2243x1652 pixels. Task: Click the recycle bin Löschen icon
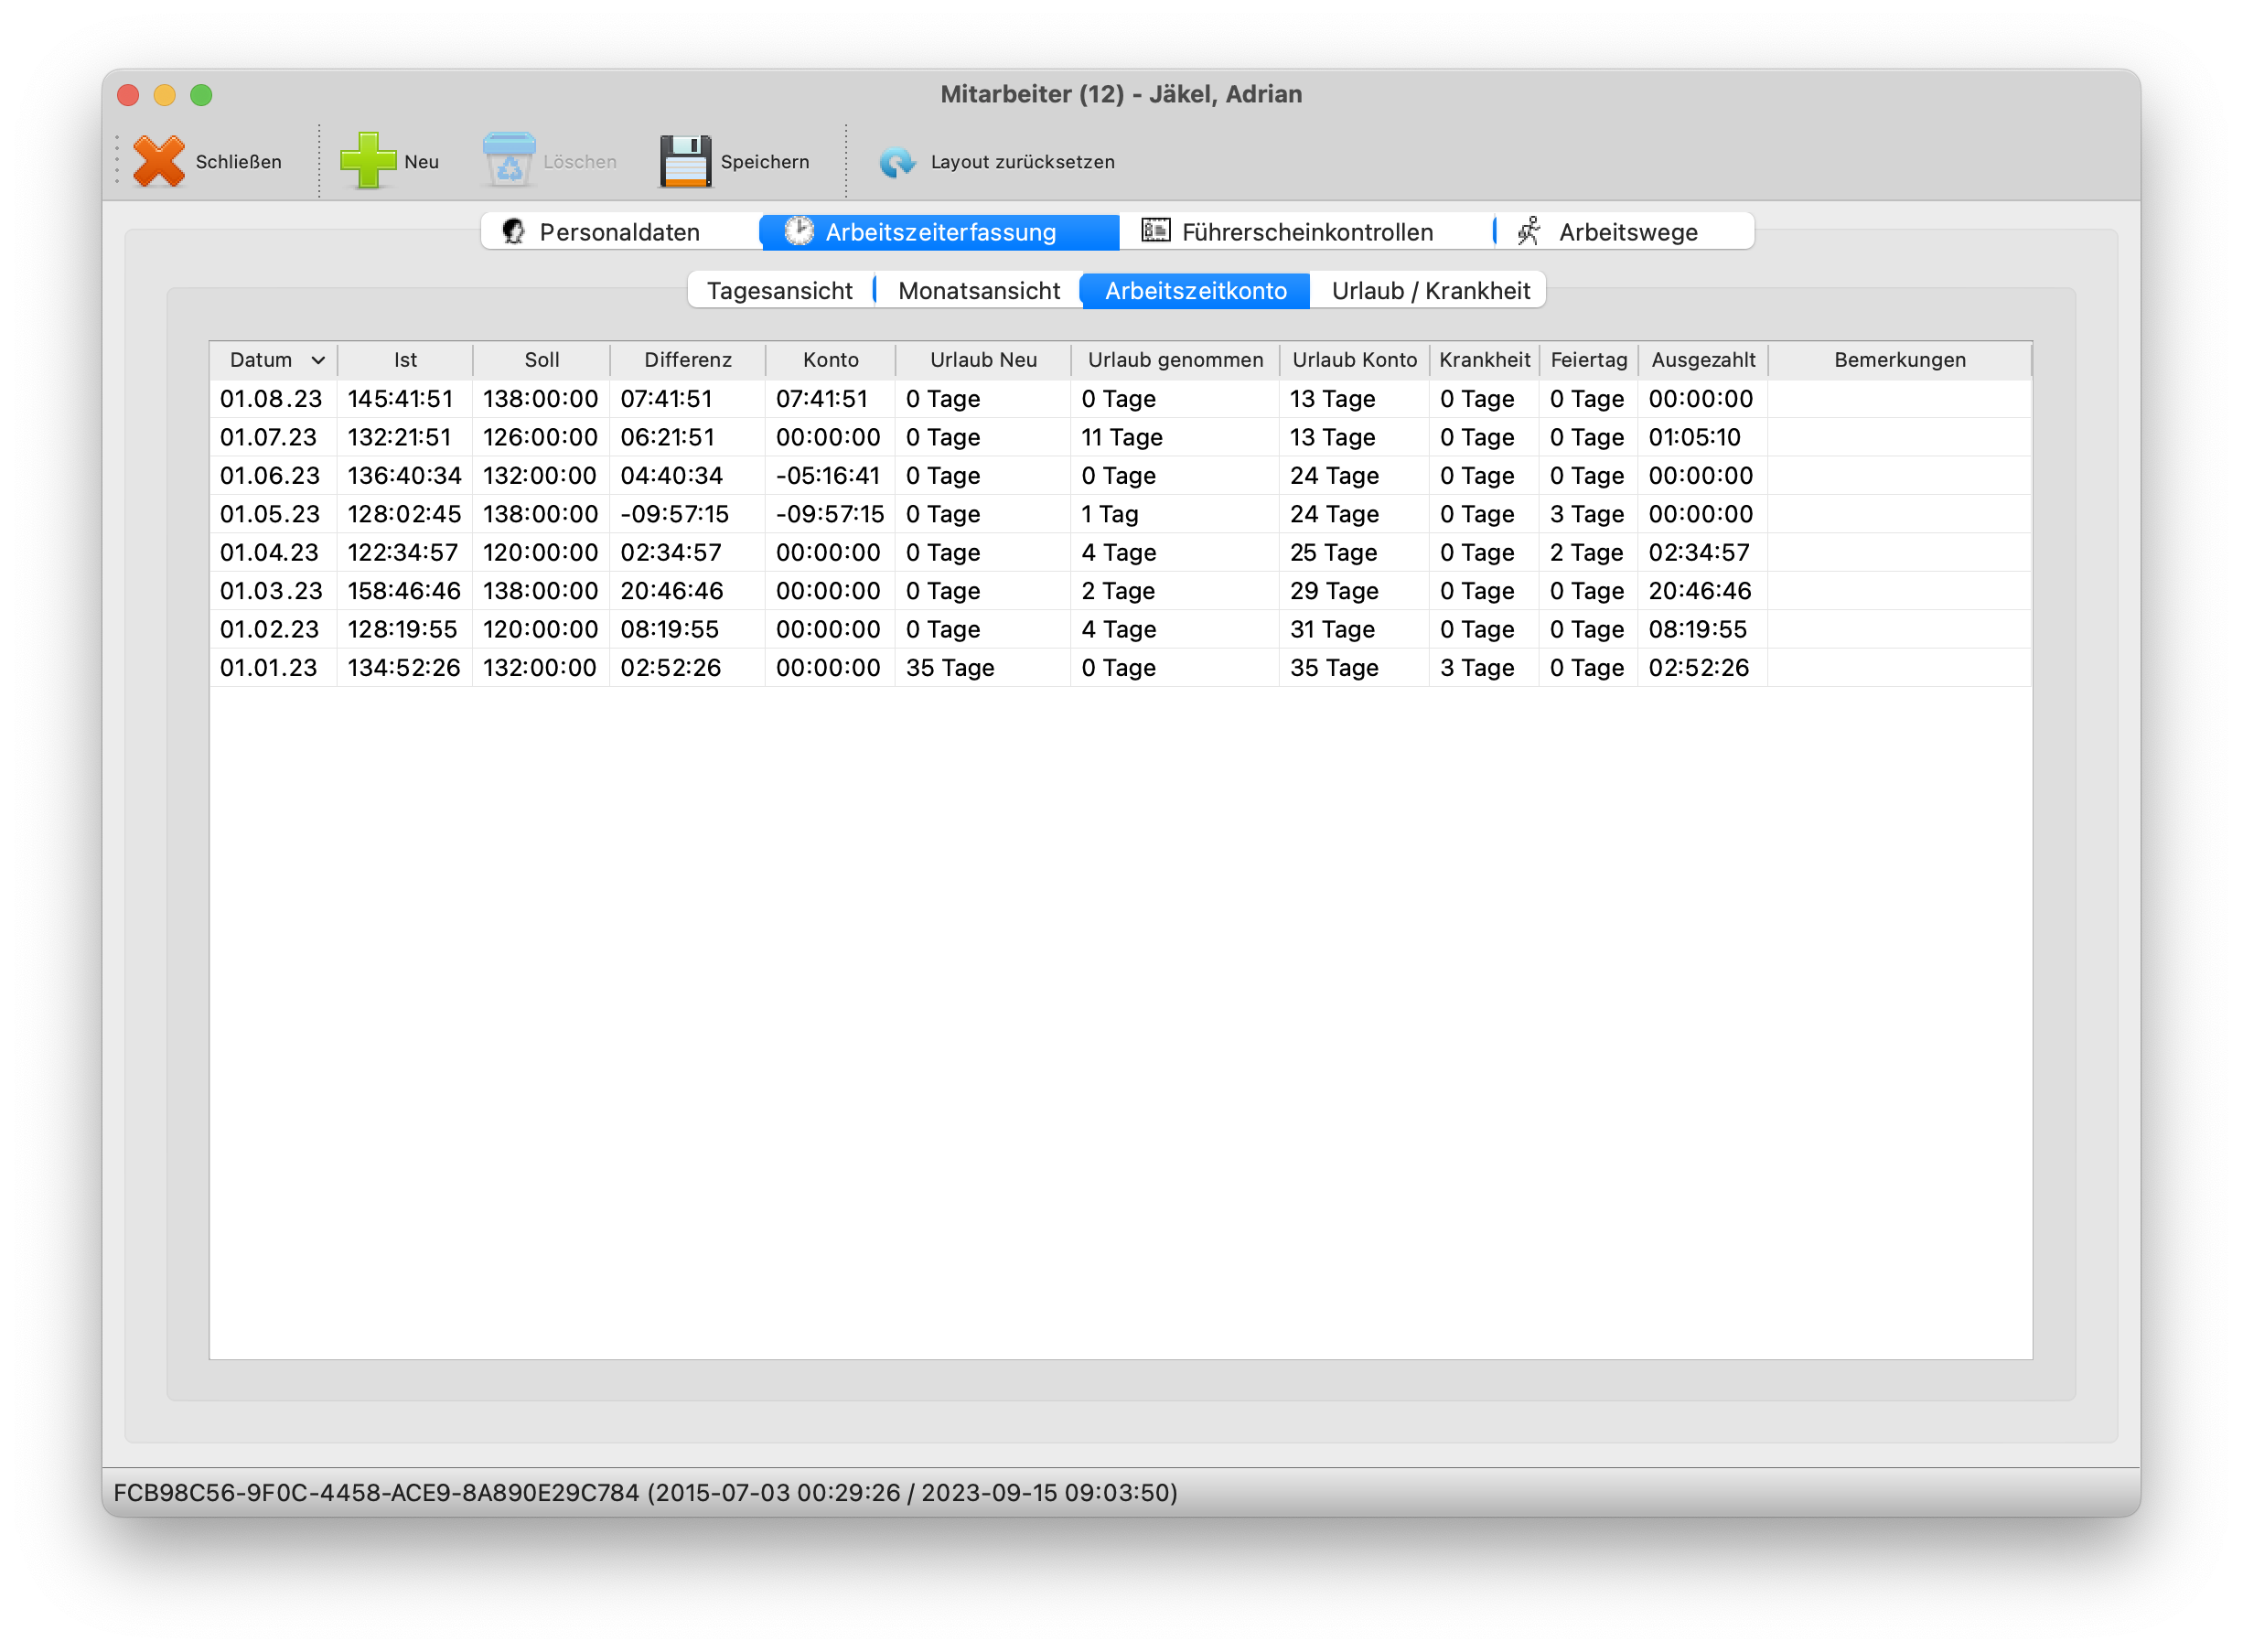pos(509,161)
